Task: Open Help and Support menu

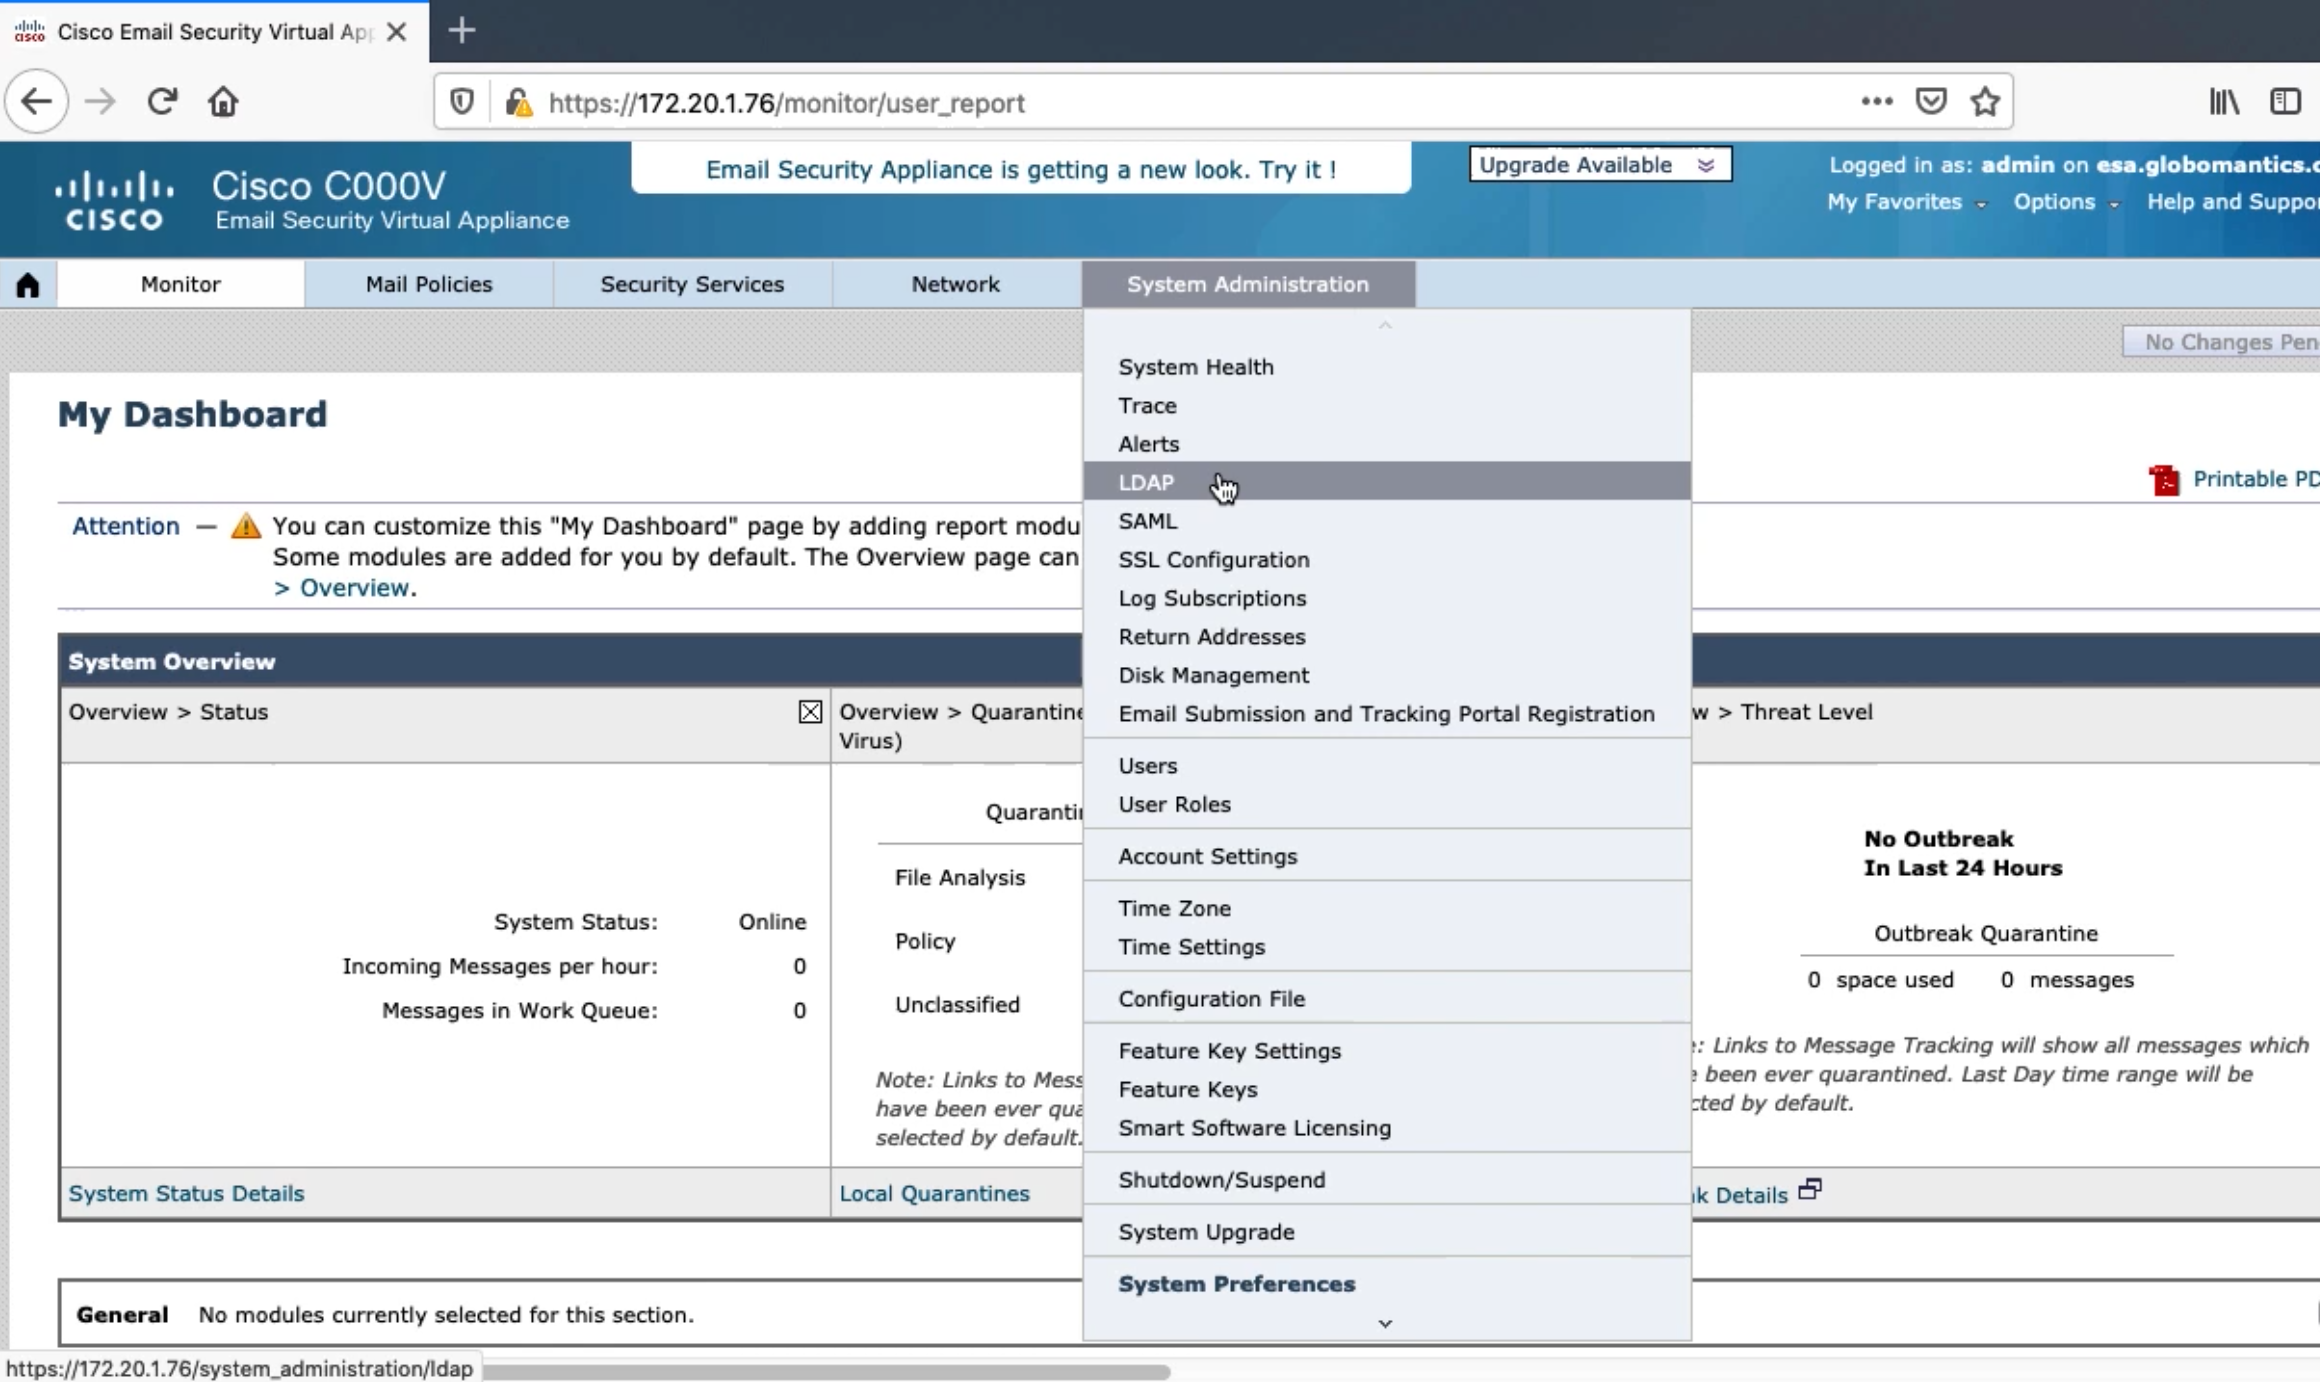Action: pyautogui.click(x=2233, y=202)
